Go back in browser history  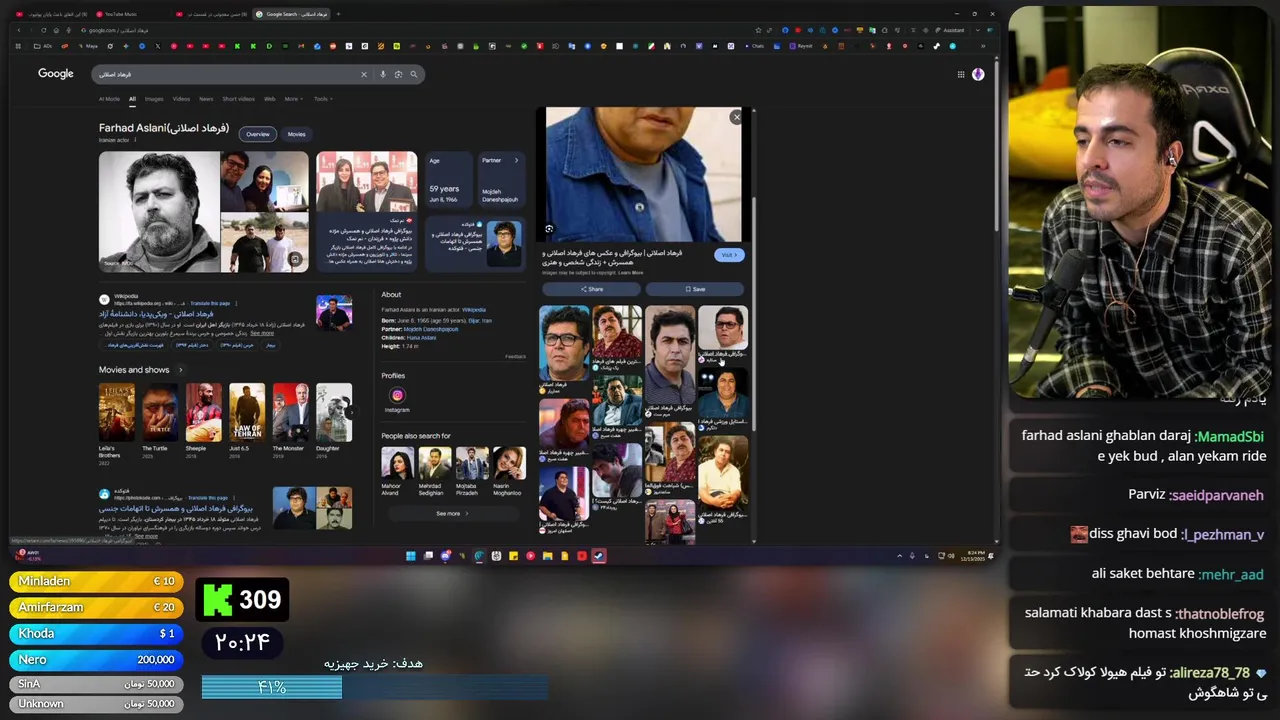(x=18, y=30)
